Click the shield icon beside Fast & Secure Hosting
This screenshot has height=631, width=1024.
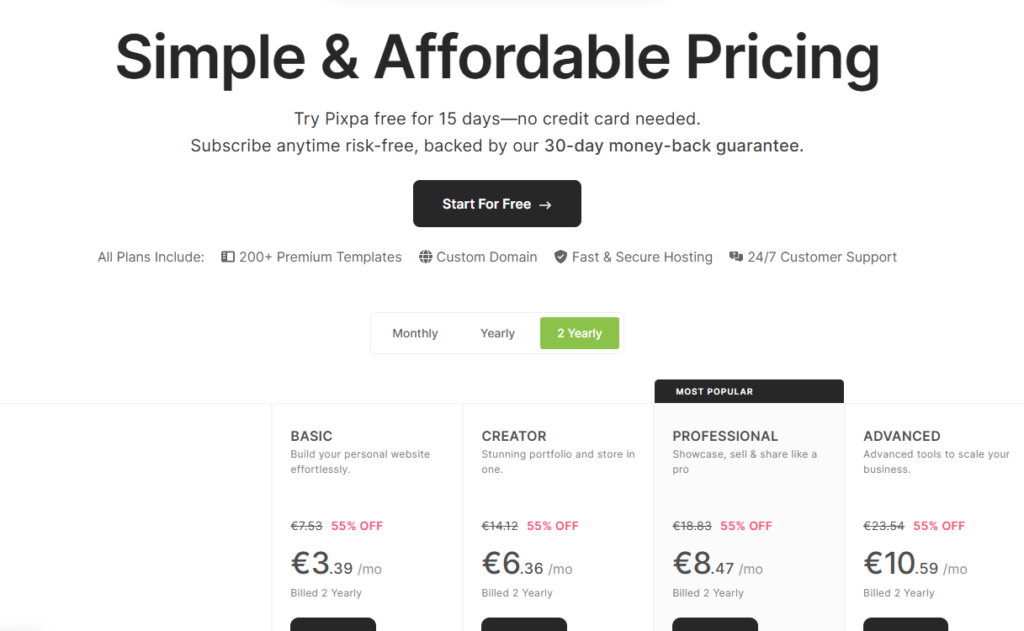561,257
